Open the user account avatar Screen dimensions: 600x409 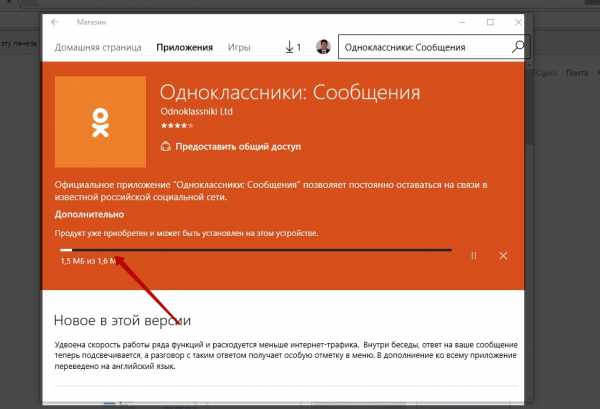pyautogui.click(x=323, y=47)
